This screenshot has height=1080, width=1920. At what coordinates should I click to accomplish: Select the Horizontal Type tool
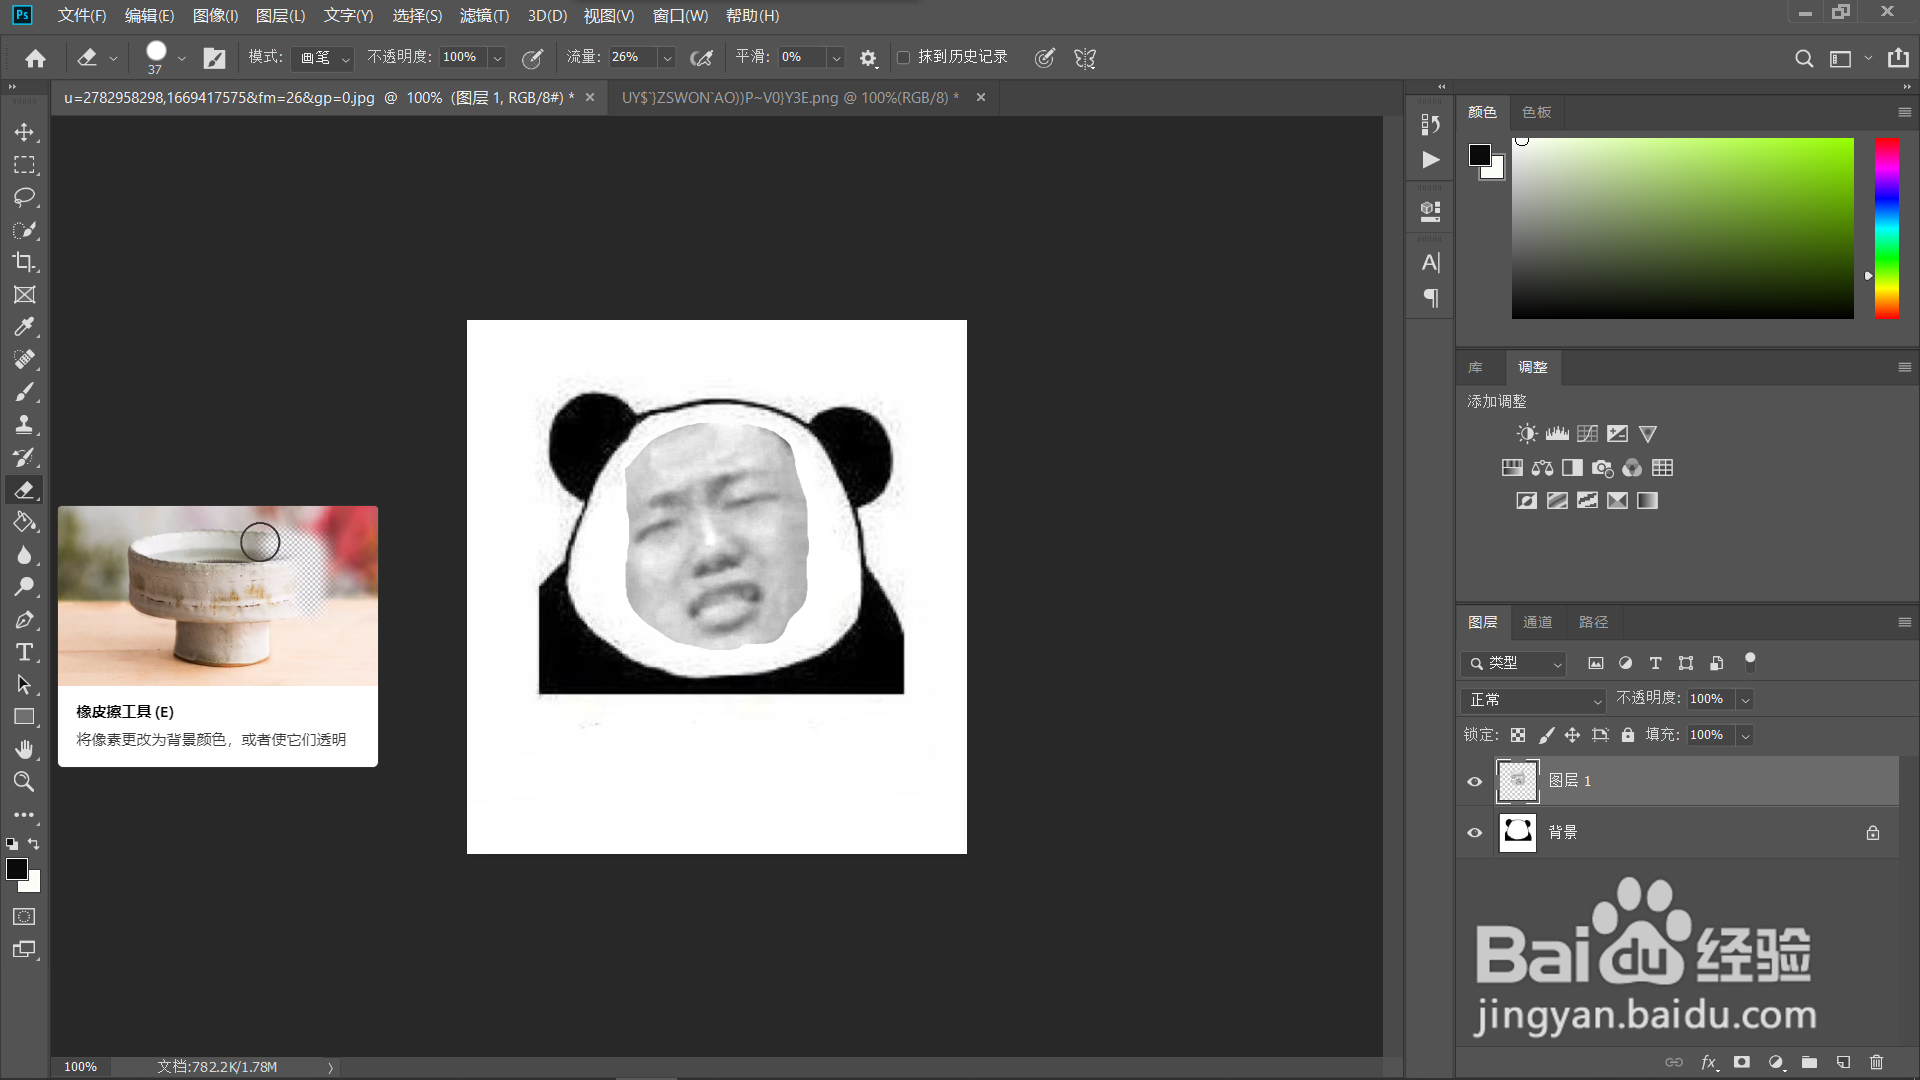(24, 652)
